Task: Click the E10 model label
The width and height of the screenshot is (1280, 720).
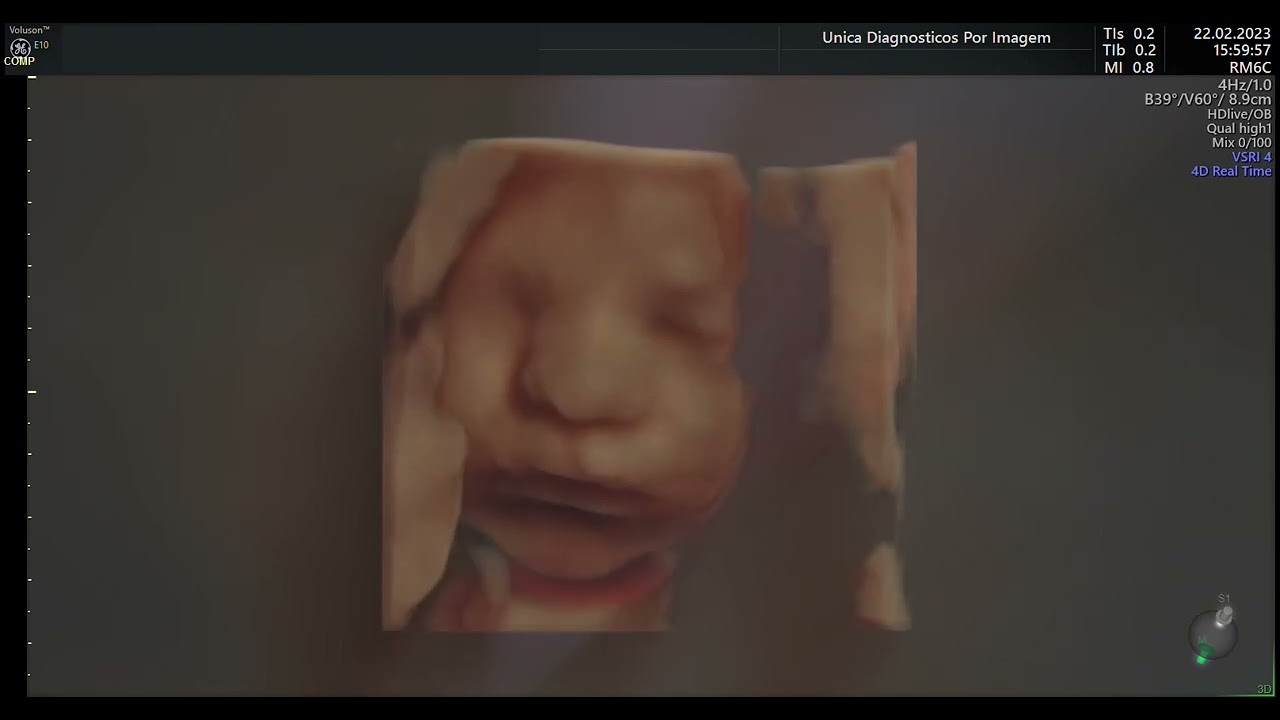Action: tap(41, 45)
